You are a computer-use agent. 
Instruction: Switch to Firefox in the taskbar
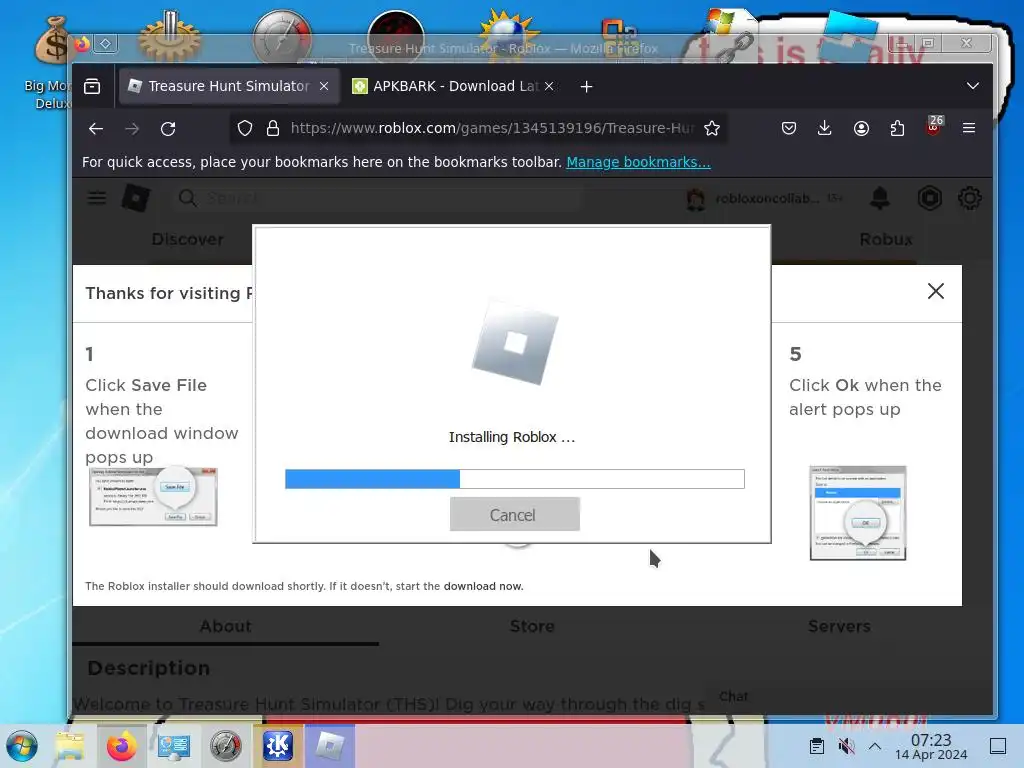click(x=122, y=746)
